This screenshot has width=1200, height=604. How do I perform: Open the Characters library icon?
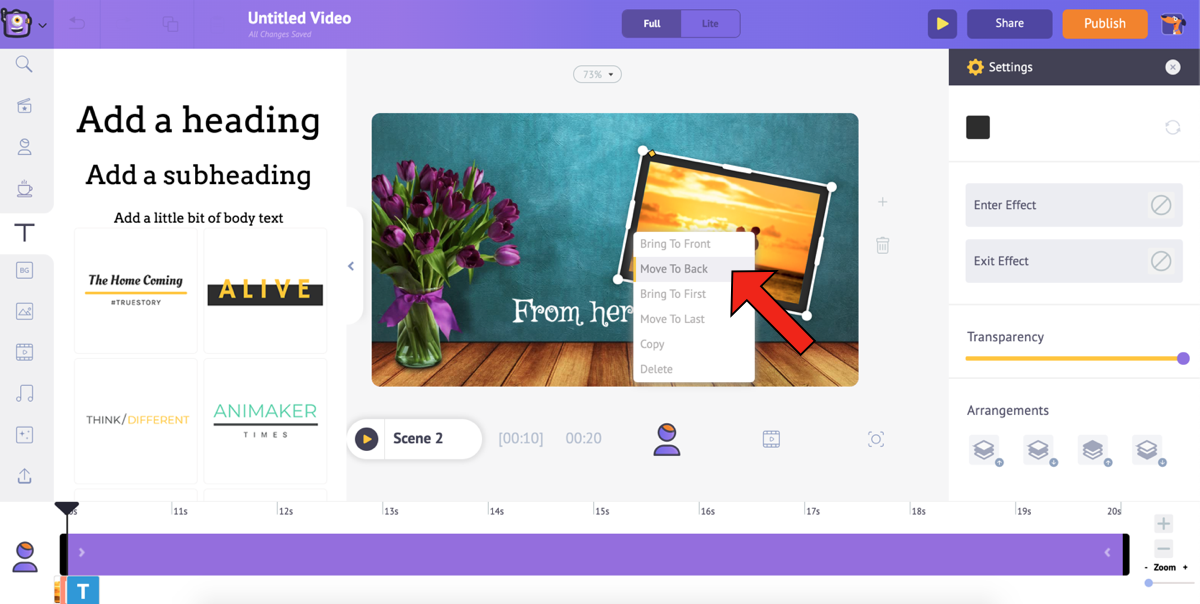24,147
